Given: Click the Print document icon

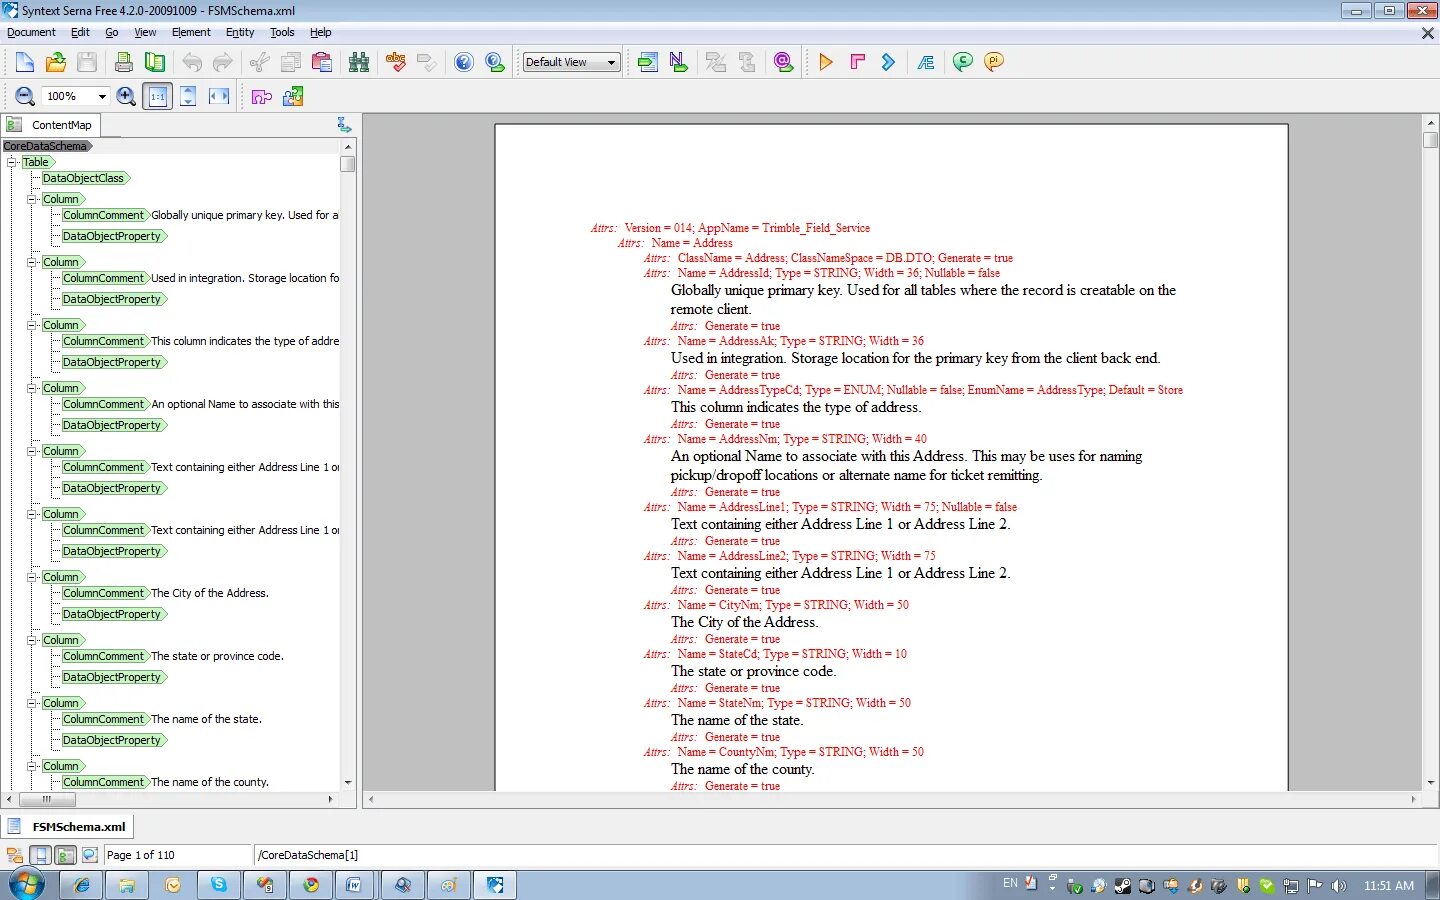Looking at the screenshot, I should pos(123,62).
